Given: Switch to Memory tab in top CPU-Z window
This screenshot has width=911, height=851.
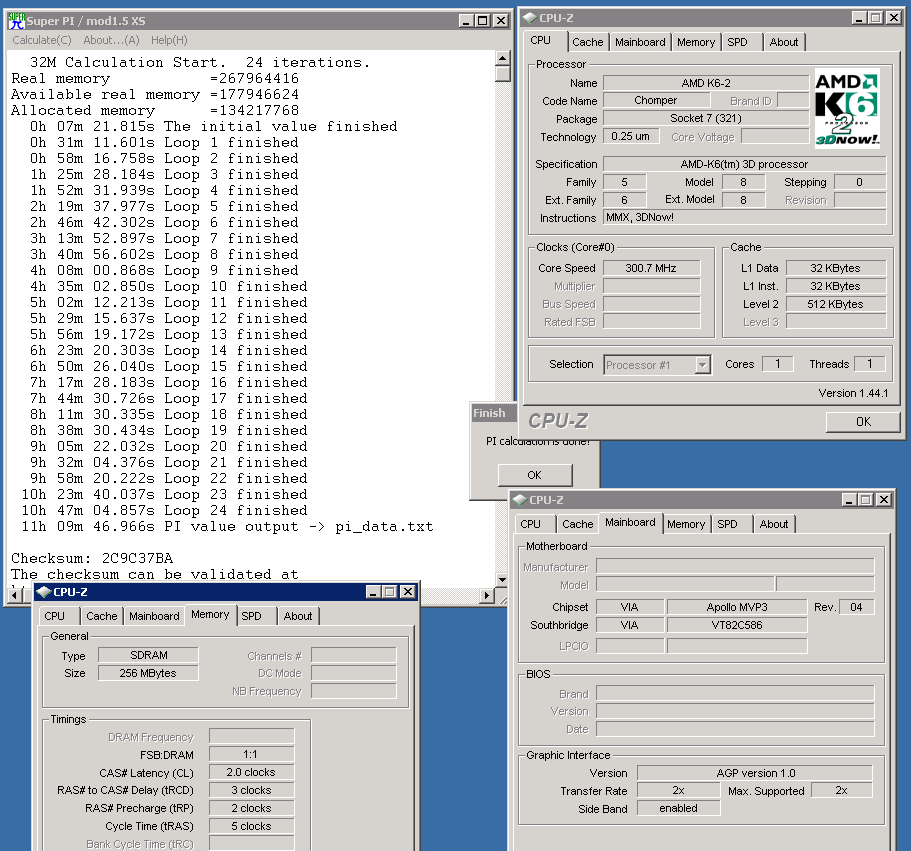Looking at the screenshot, I should pyautogui.click(x=695, y=42).
